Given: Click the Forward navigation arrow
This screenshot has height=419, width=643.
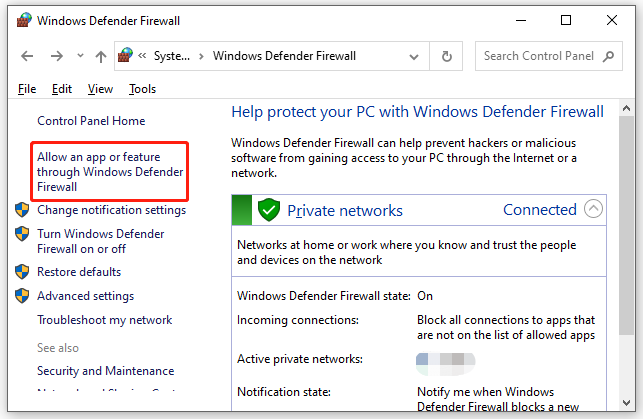Looking at the screenshot, I should pyautogui.click(x=56, y=56).
